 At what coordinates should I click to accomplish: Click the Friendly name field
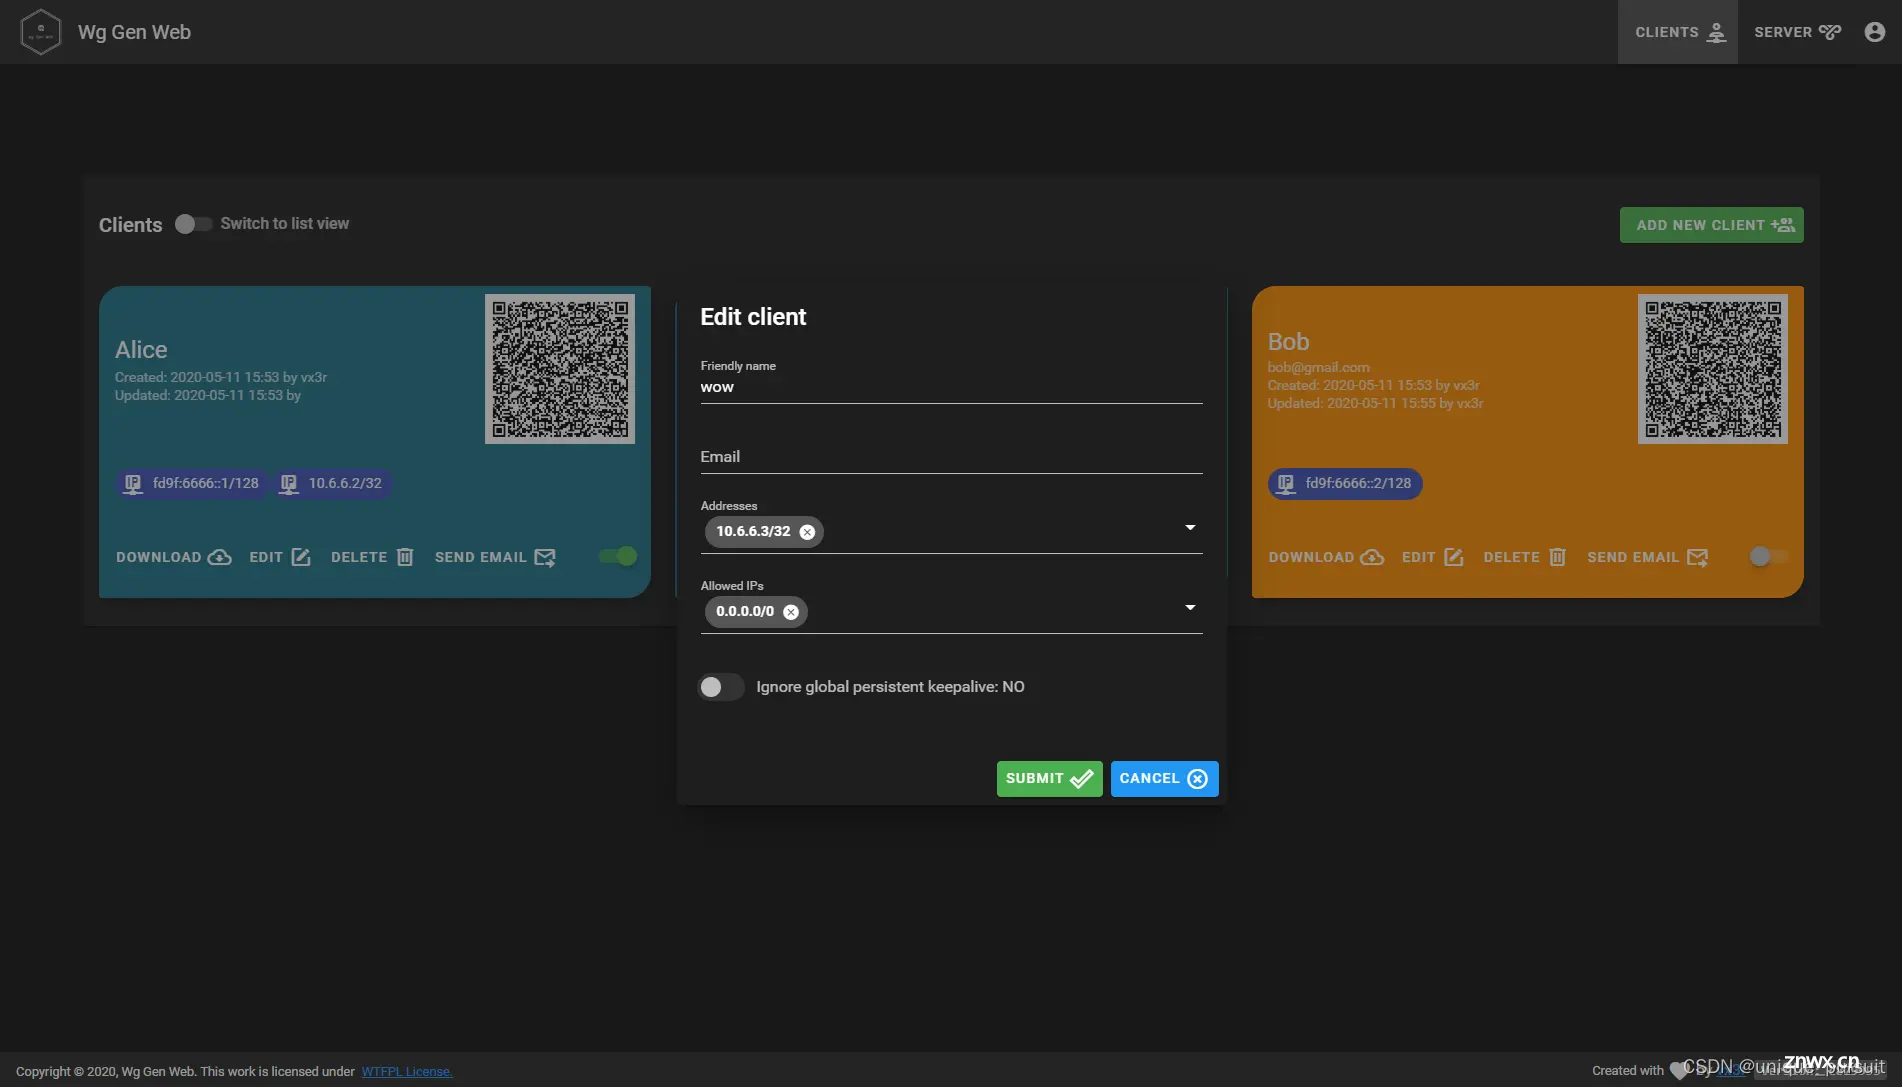[951, 388]
